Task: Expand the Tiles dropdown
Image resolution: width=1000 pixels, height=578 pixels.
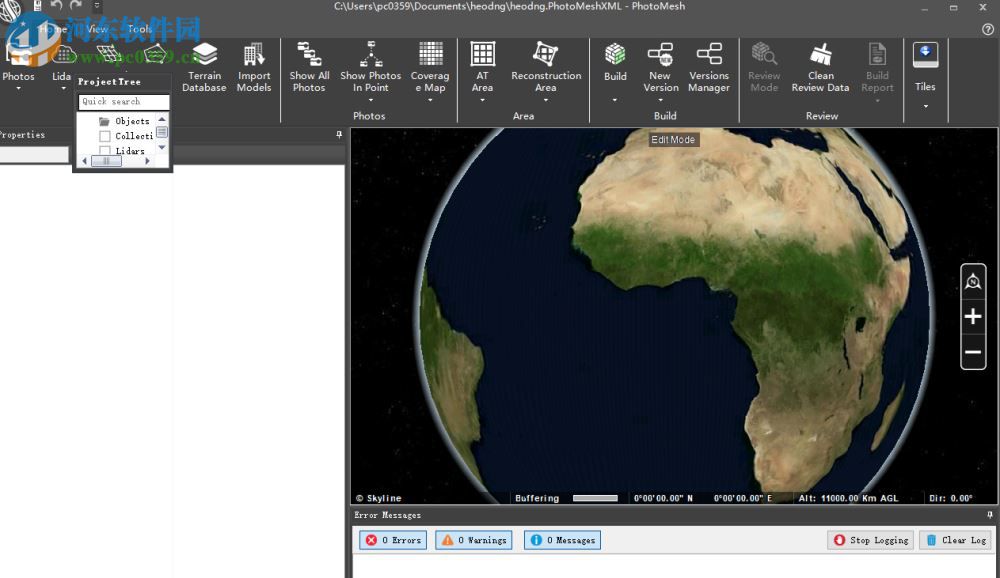Action: pos(925,105)
